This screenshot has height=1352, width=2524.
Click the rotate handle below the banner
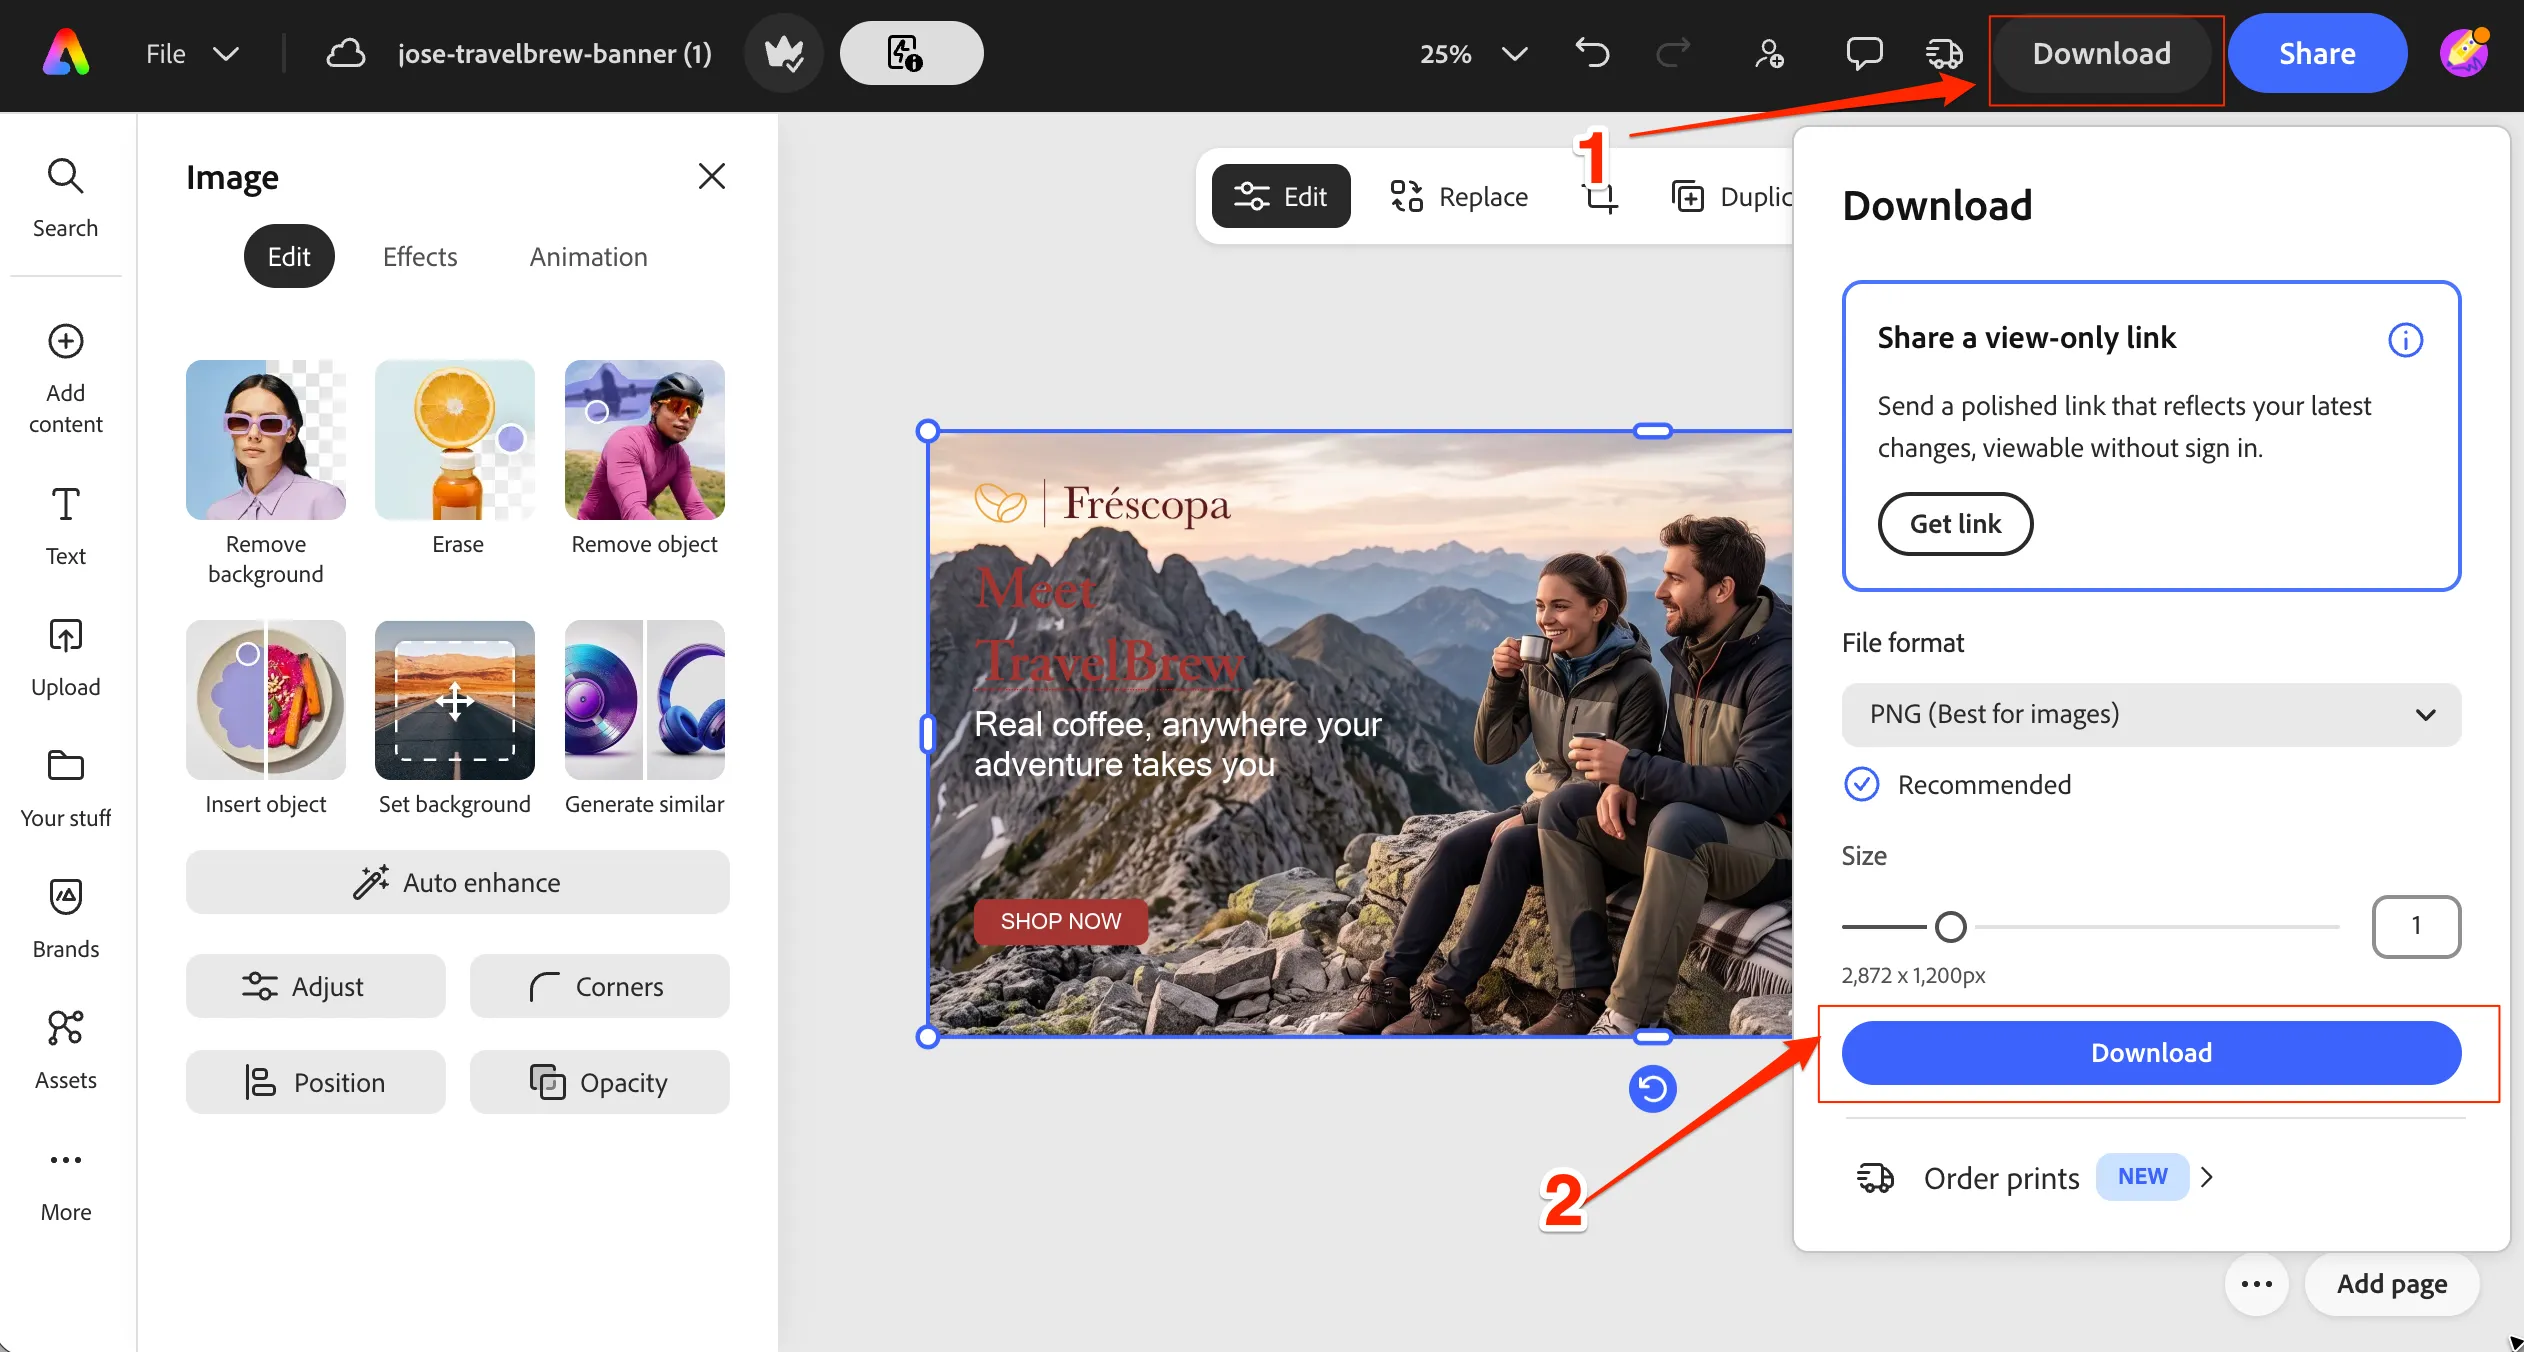coord(1652,1088)
